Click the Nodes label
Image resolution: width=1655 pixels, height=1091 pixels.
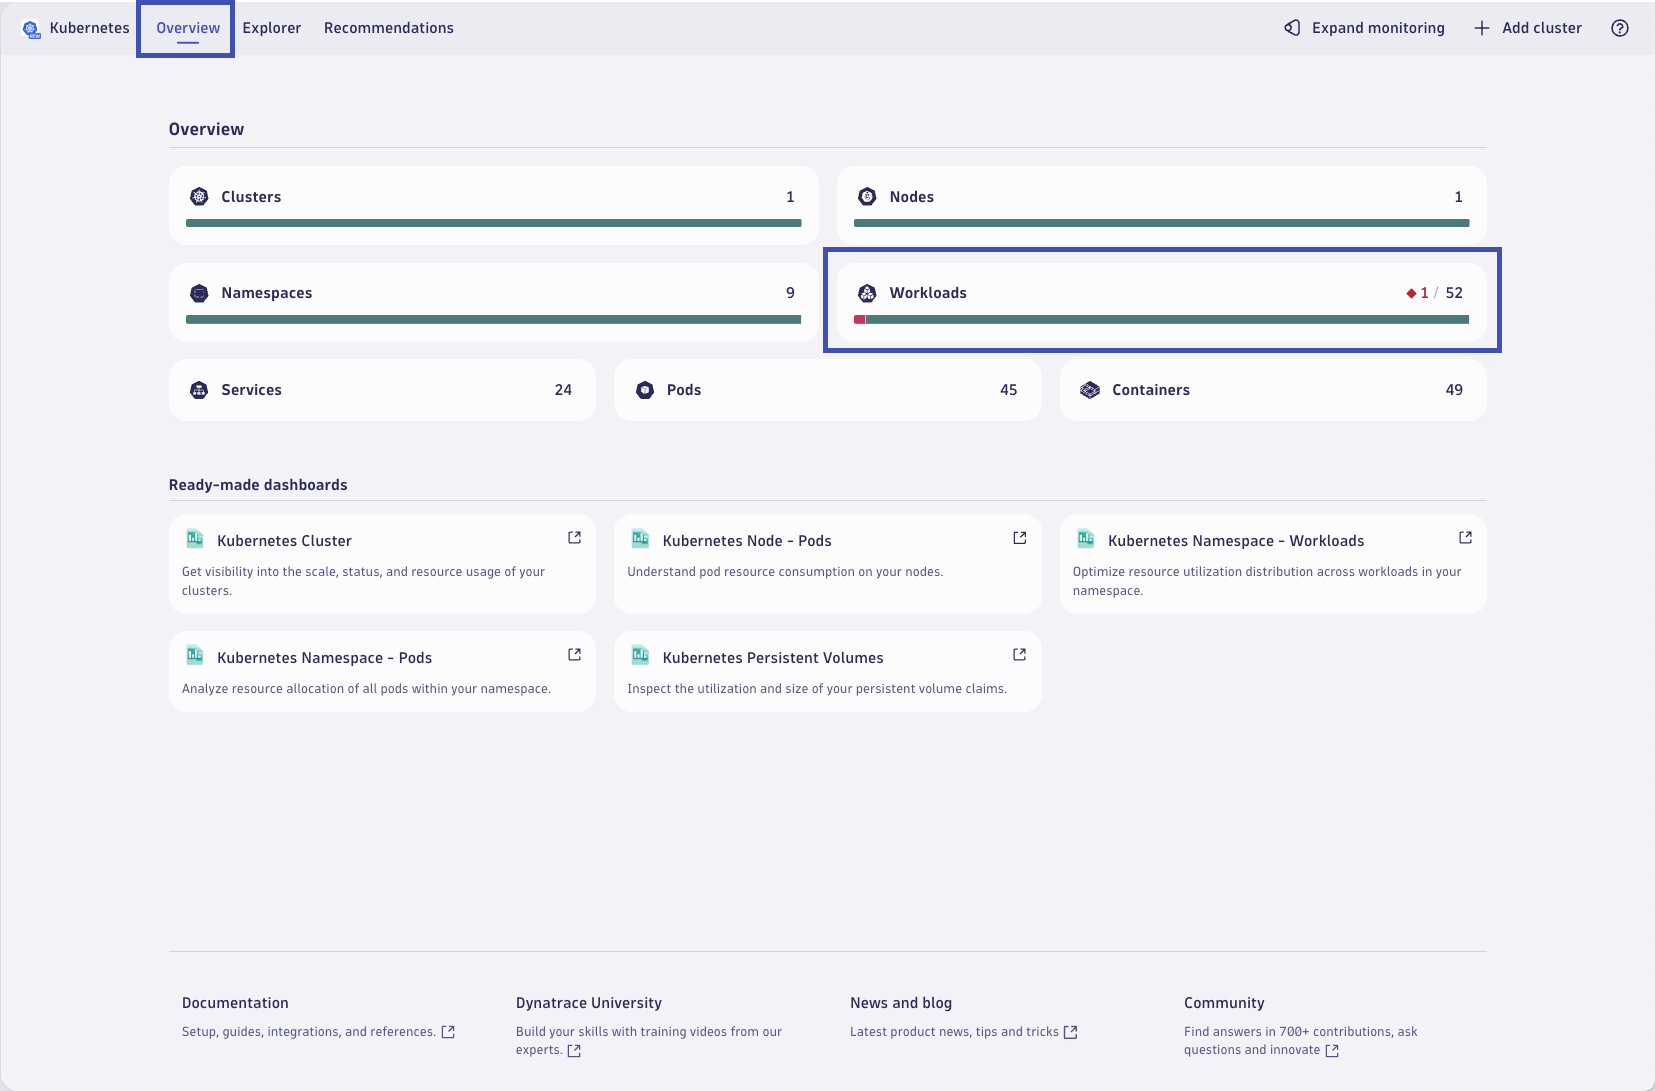[x=912, y=197]
